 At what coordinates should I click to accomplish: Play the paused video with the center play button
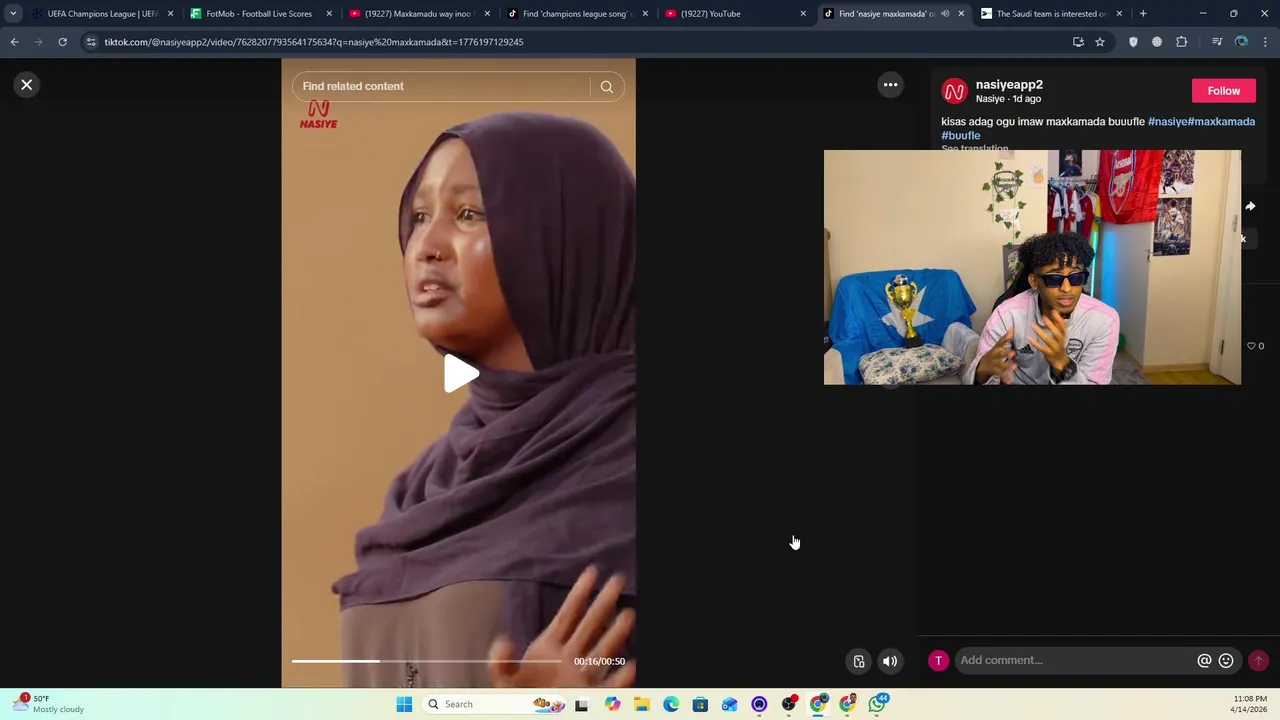461,374
